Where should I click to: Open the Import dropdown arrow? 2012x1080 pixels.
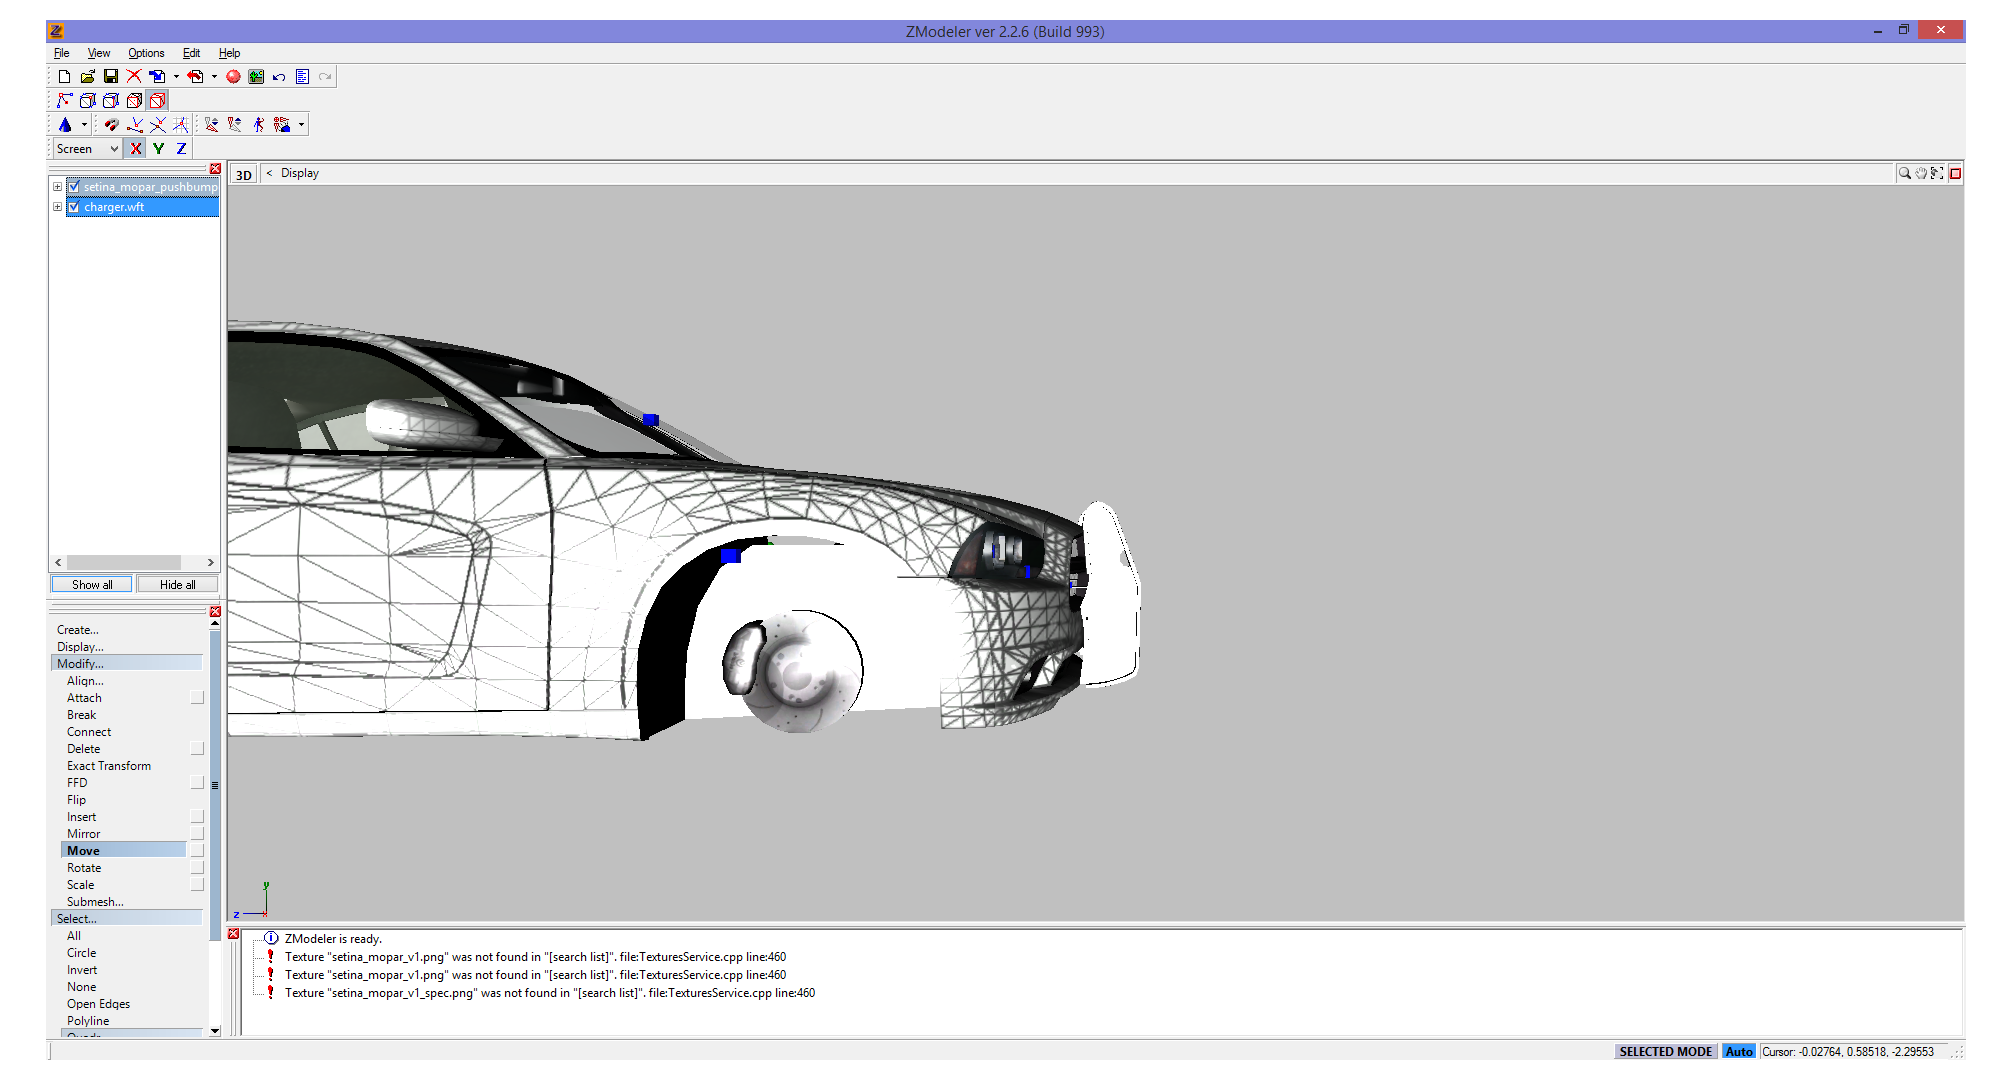point(176,76)
